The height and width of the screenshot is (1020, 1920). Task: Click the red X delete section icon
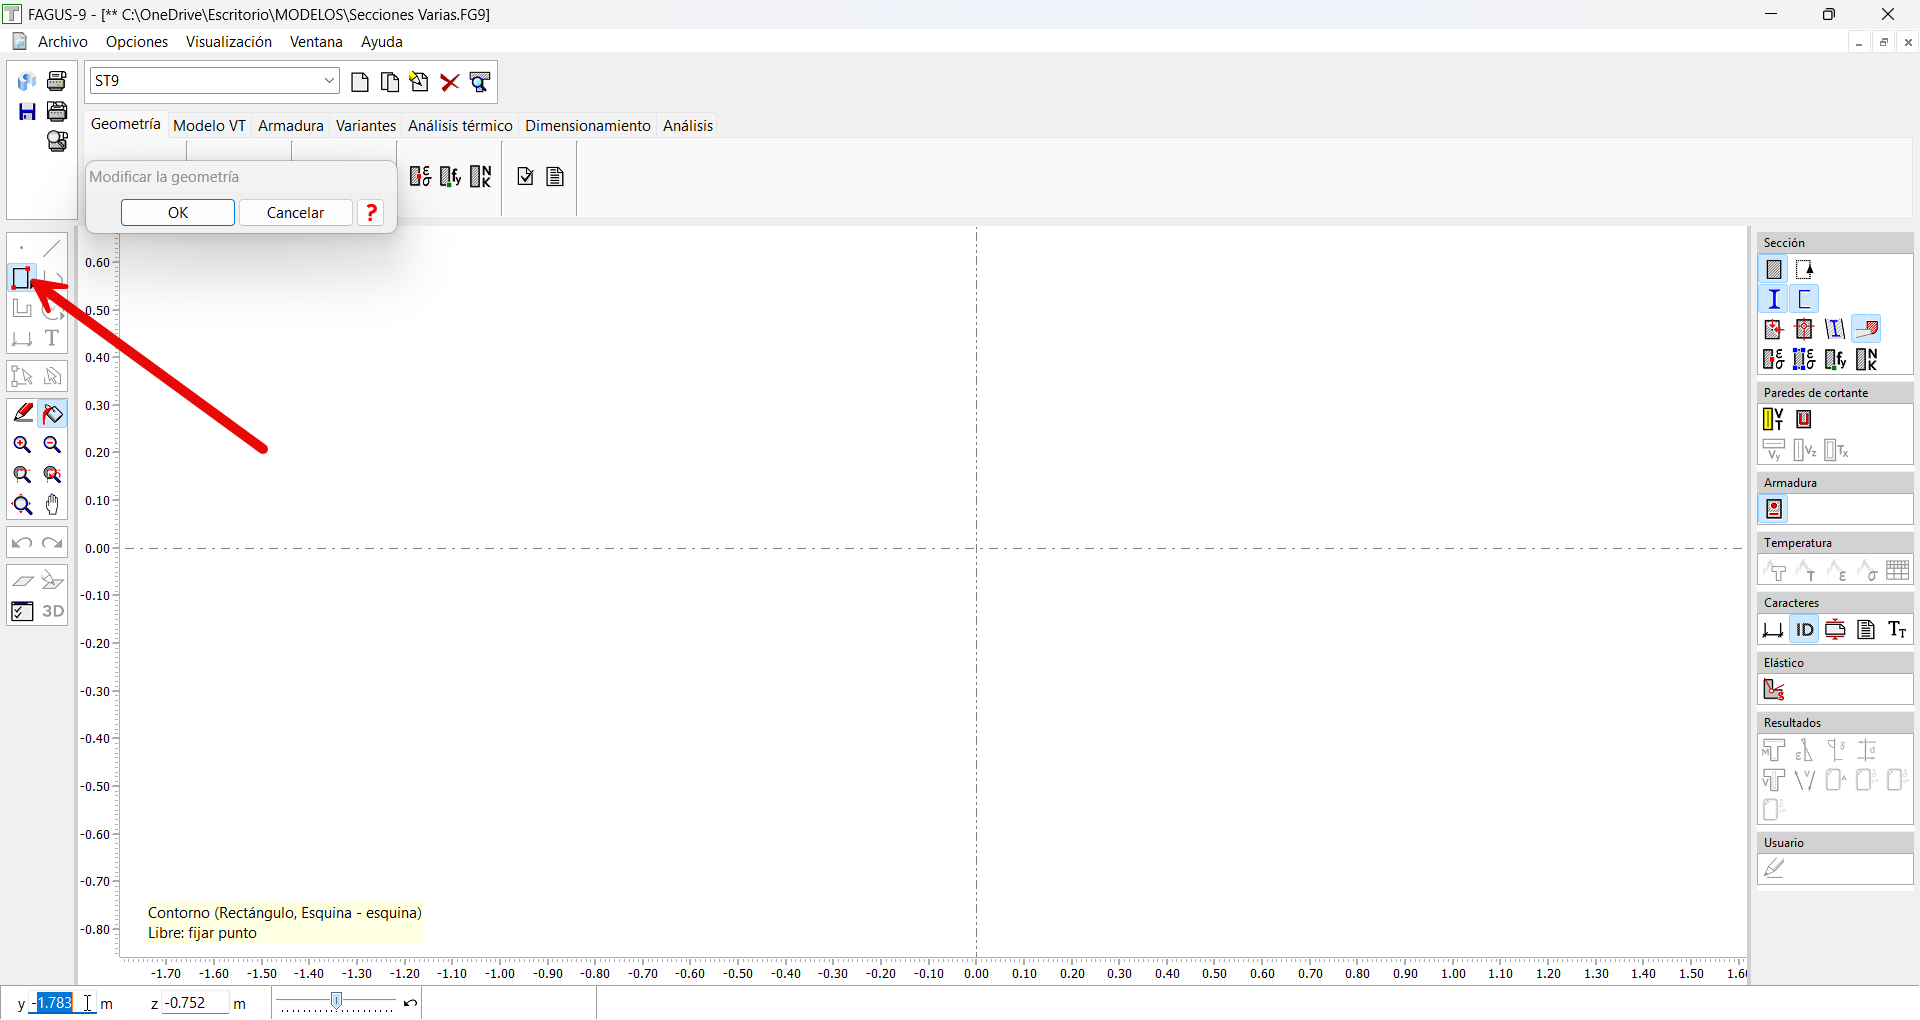[x=450, y=82]
